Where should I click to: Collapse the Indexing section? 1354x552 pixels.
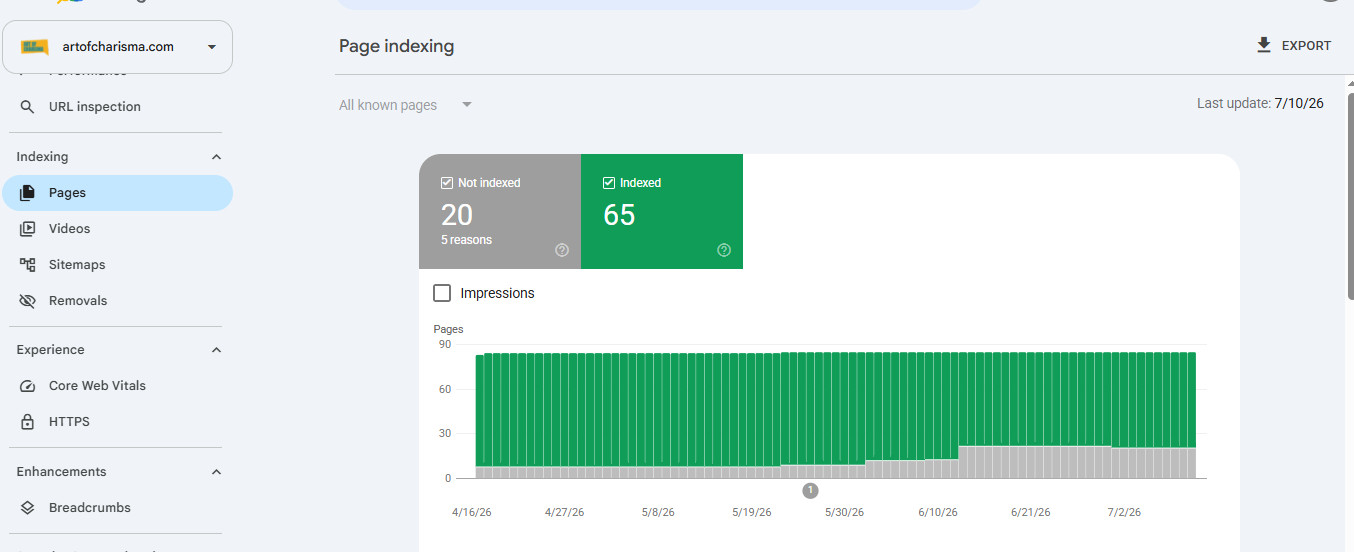[x=216, y=157]
